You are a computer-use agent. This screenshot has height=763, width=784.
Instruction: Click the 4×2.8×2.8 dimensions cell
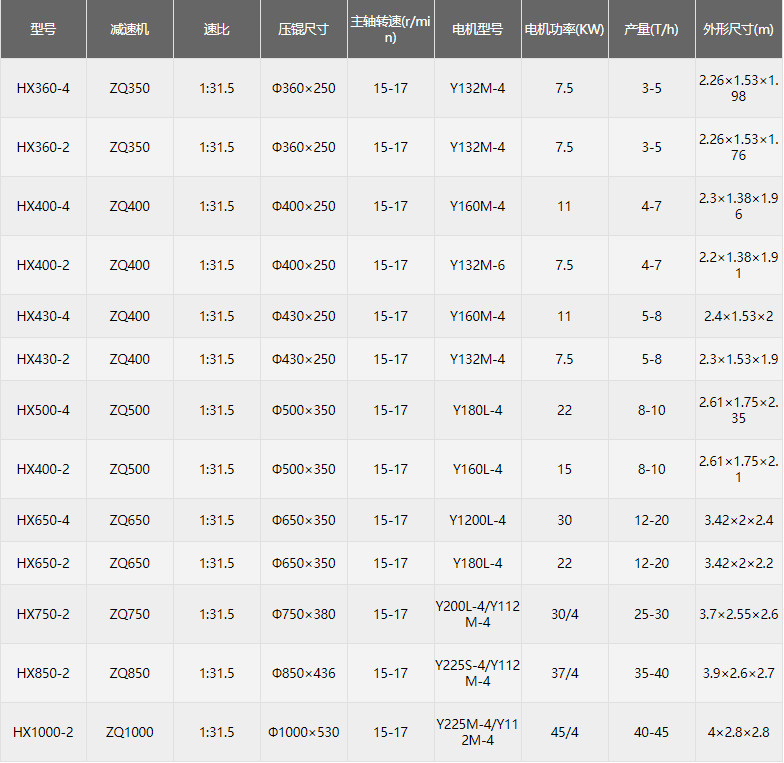pyautogui.click(x=738, y=732)
